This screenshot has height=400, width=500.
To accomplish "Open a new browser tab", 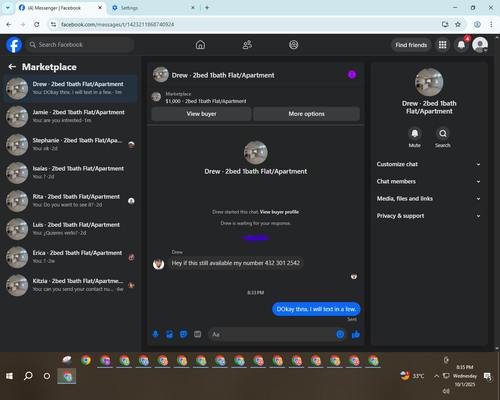I will (x=207, y=7).
